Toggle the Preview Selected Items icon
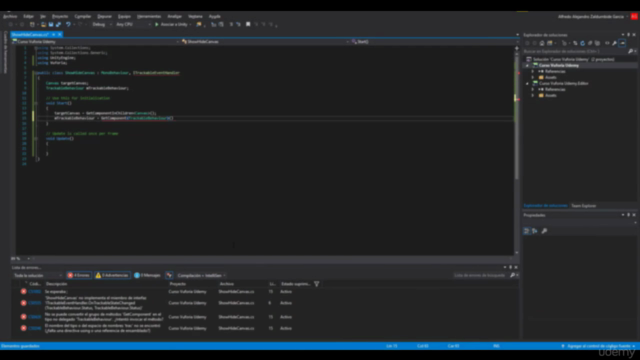Image resolution: width=640 pixels, height=360 pixels. (x=622, y=43)
